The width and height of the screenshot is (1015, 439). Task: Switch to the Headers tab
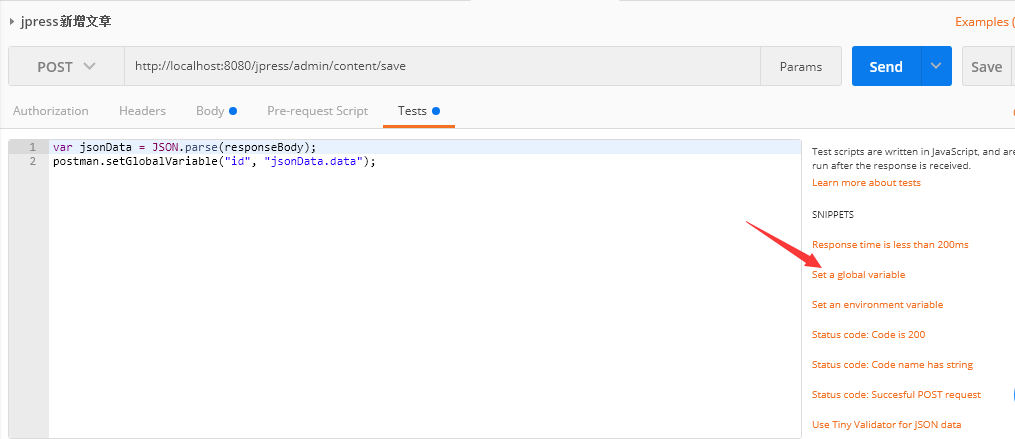[142, 111]
